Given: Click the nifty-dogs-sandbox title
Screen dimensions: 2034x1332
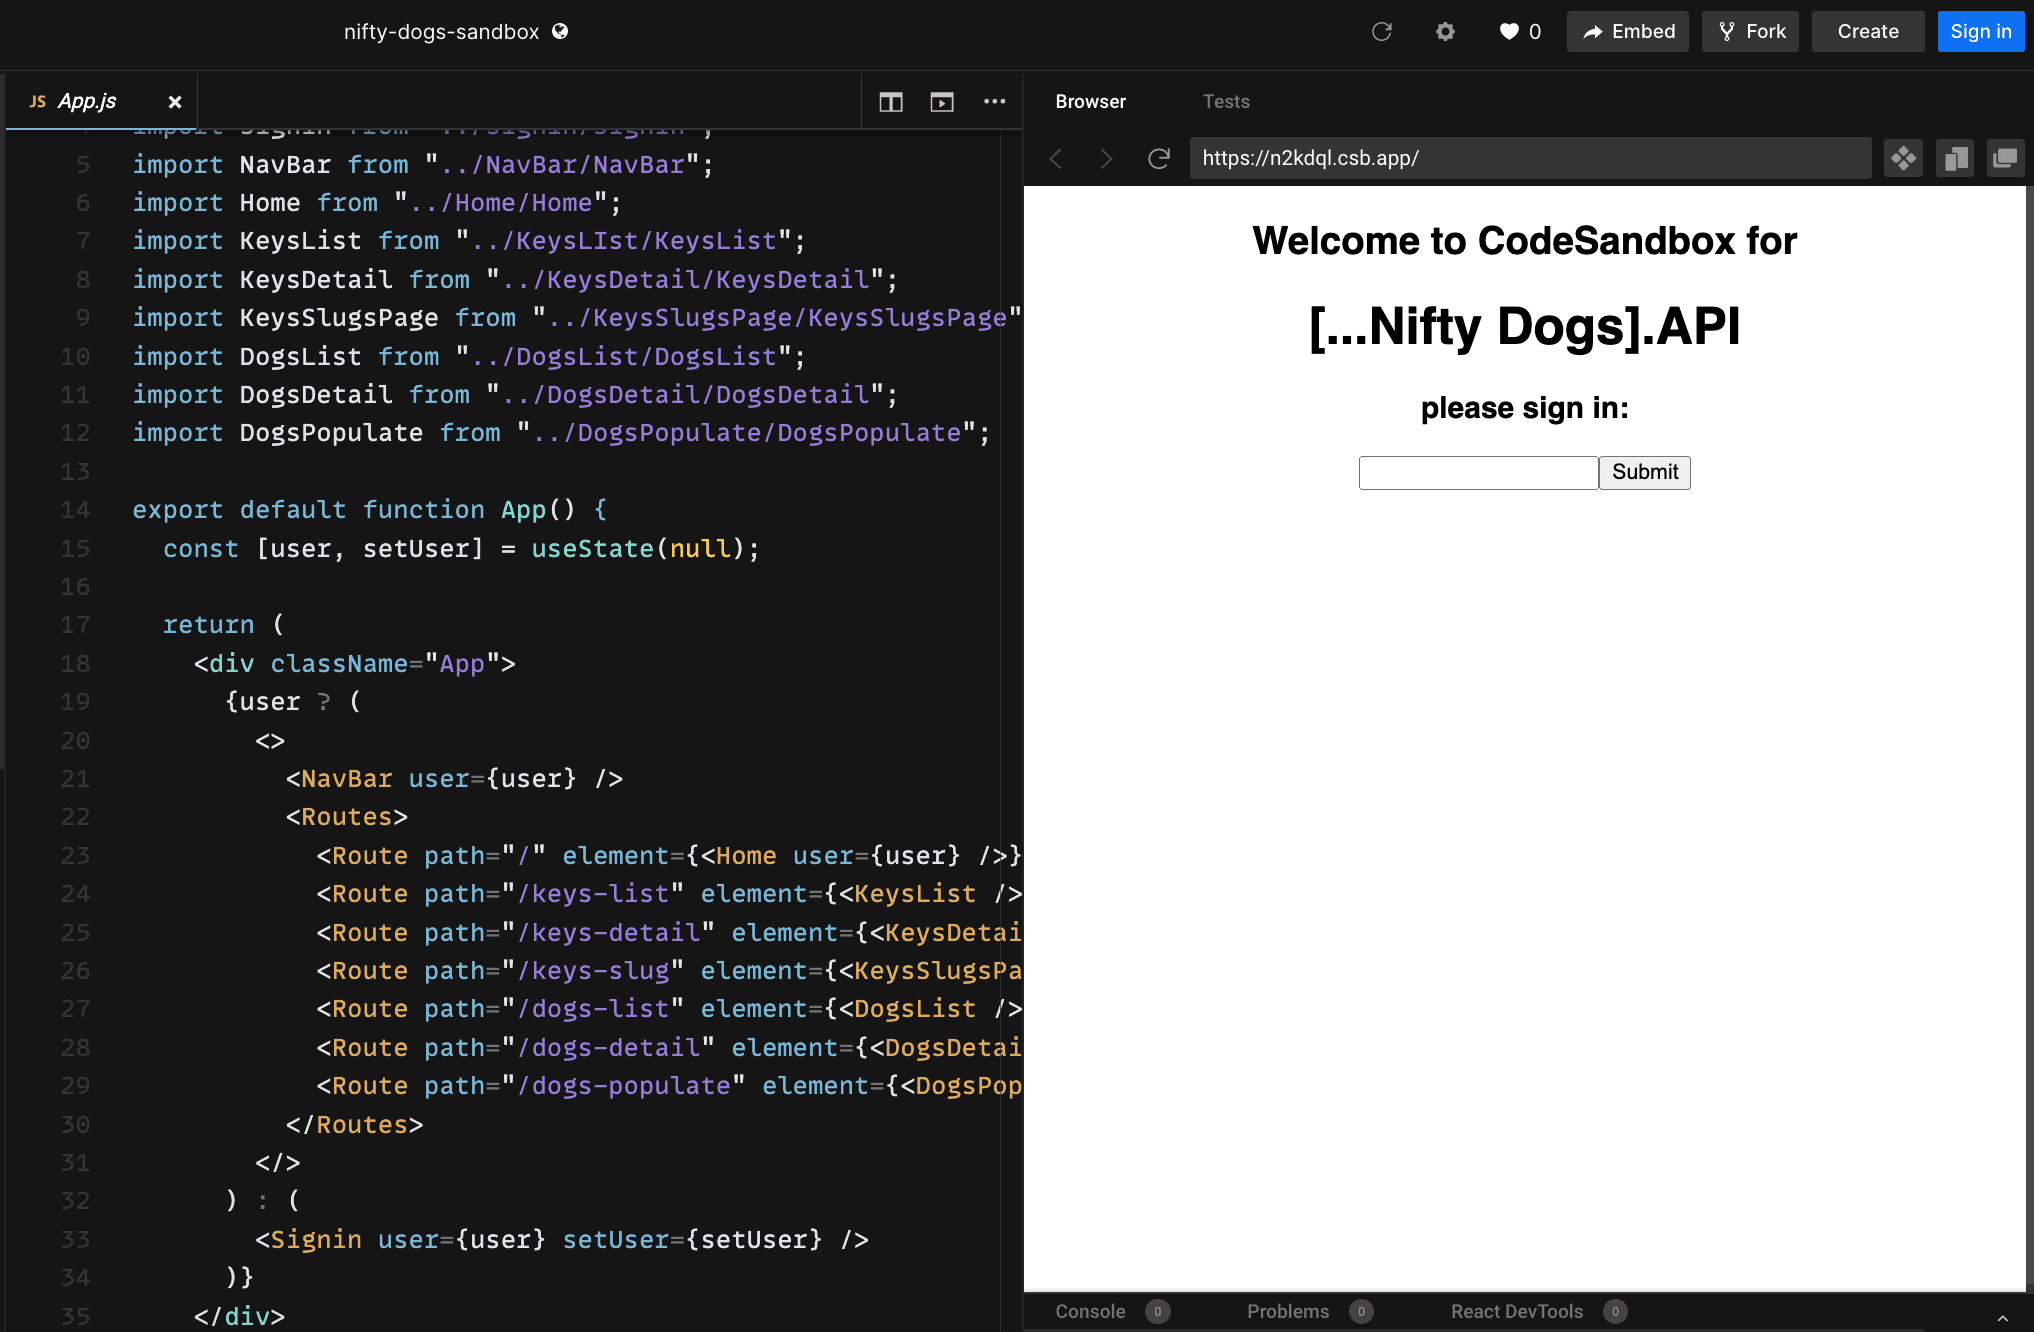Looking at the screenshot, I should click(441, 32).
